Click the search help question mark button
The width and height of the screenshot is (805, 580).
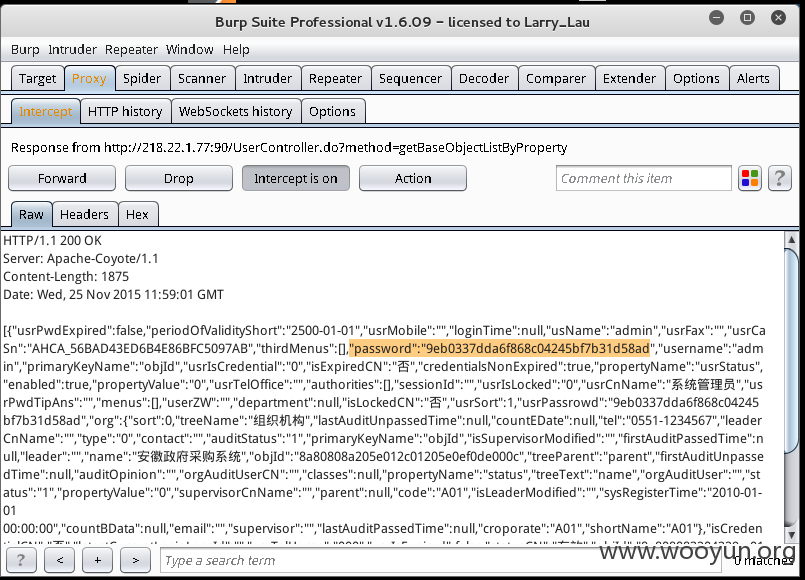pyautogui.click(x=21, y=560)
